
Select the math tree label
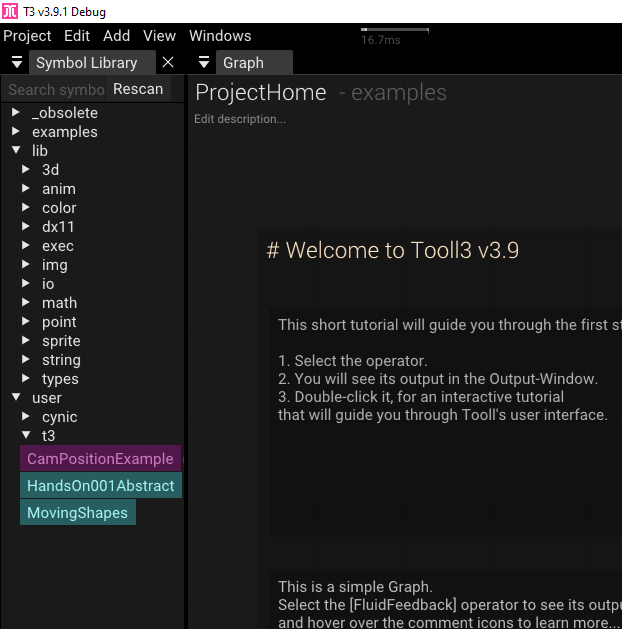59,303
